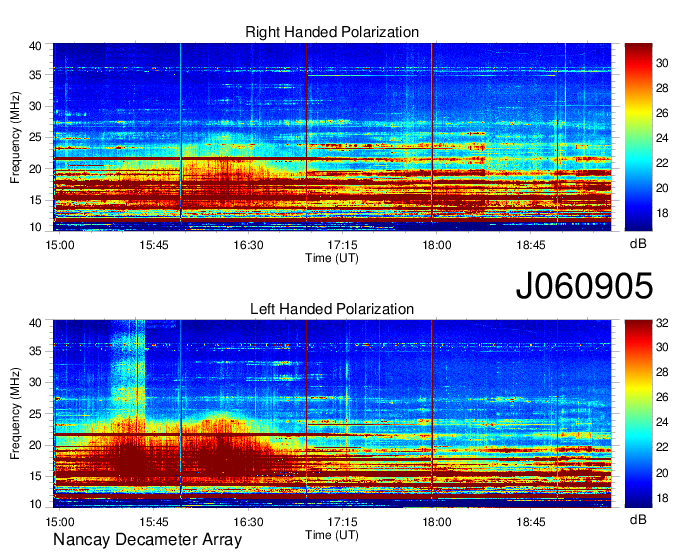This screenshot has width=680, height=552.
Task: Click the 24 value on Right Handed color bar
Action: [x=662, y=138]
